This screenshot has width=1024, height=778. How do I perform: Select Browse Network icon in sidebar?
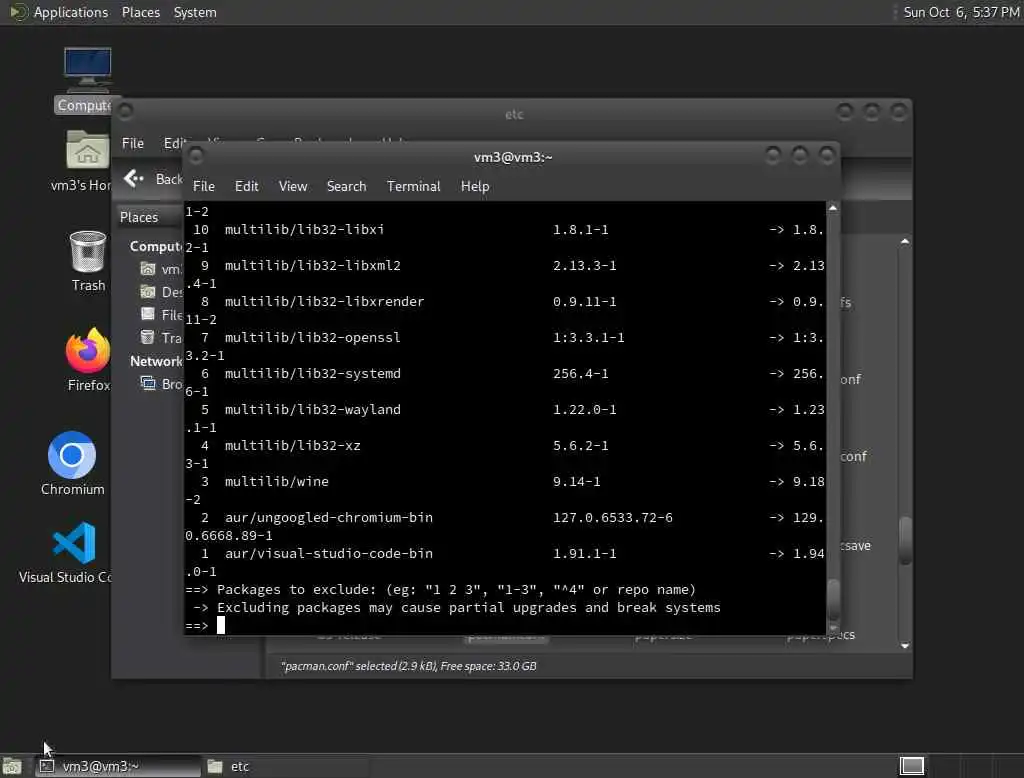pyautogui.click(x=148, y=383)
